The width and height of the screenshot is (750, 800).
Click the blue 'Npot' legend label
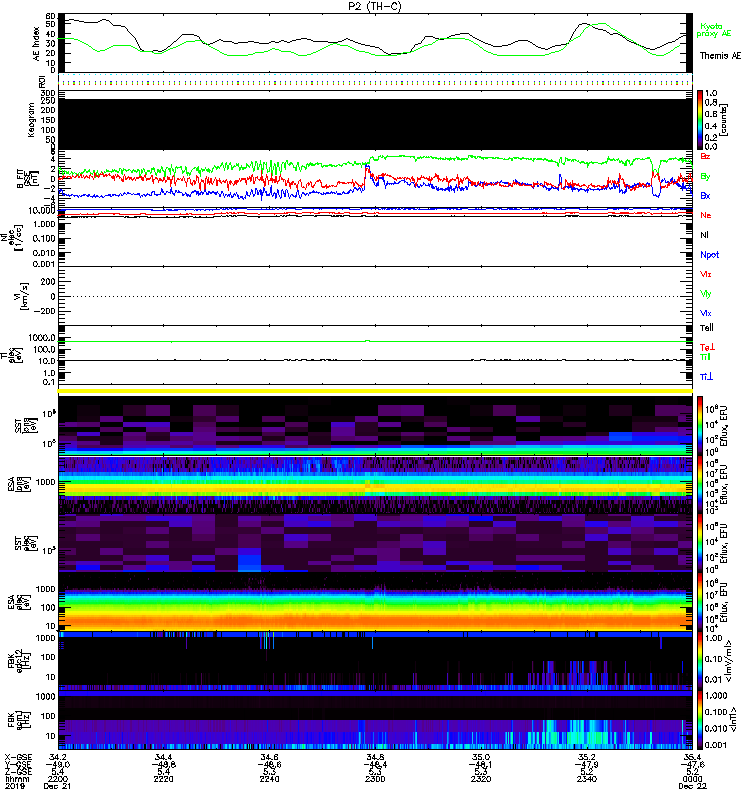[x=710, y=255]
